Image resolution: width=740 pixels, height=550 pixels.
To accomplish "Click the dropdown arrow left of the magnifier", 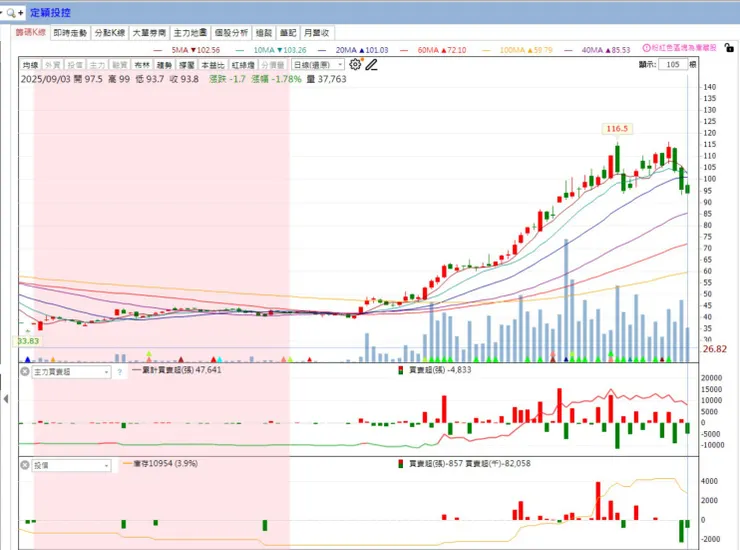I will tap(2, 13).
